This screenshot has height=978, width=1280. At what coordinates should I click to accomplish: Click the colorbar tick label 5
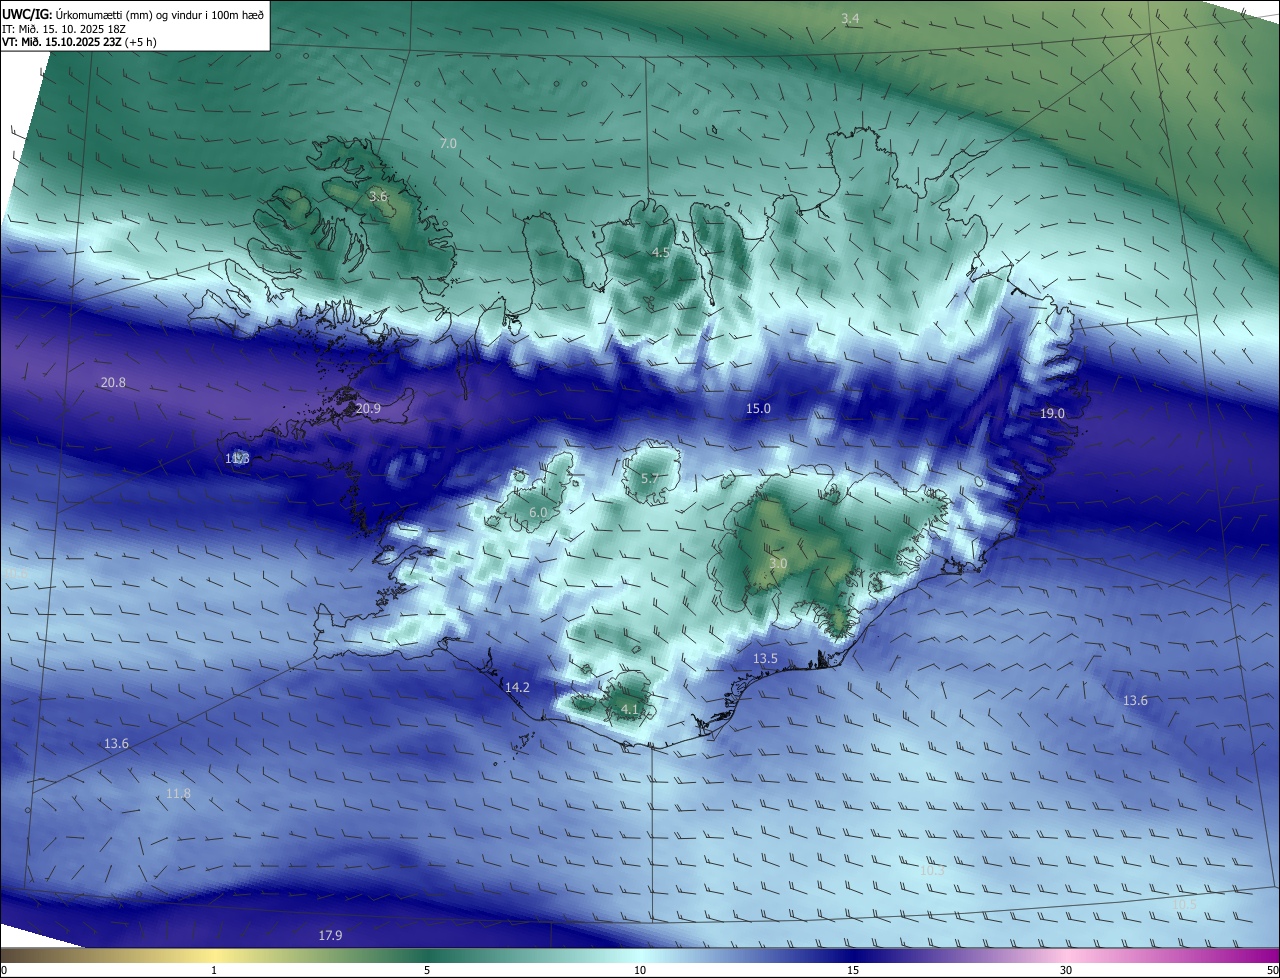(427, 970)
